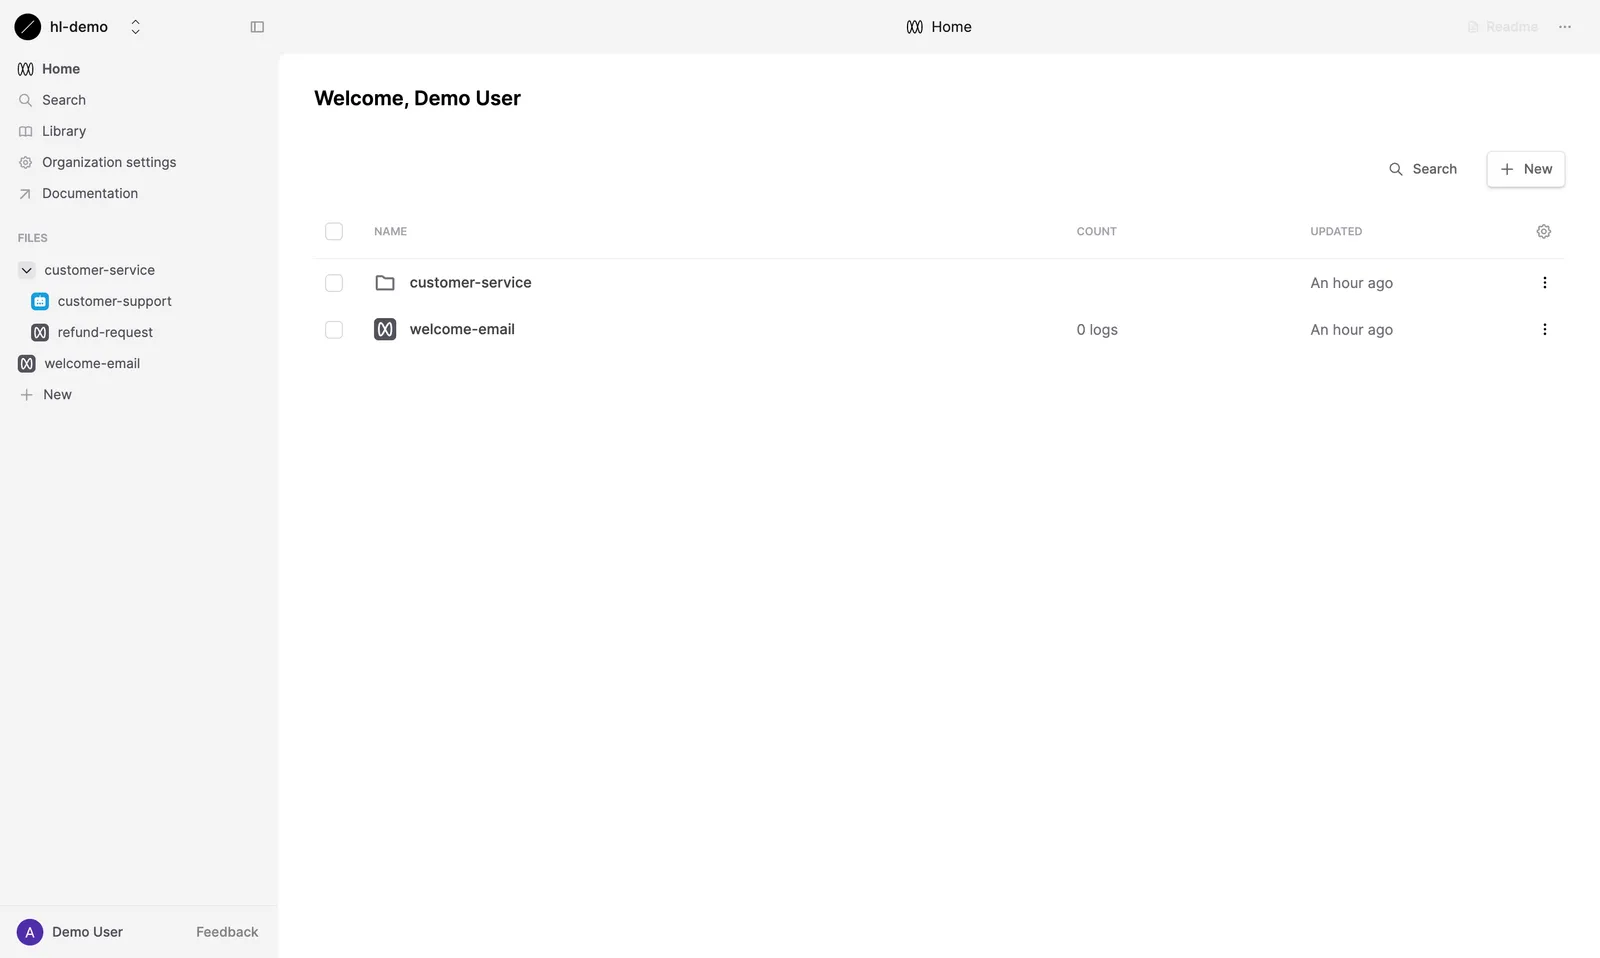Open welcome-email prompt icon in sidebar

27,363
